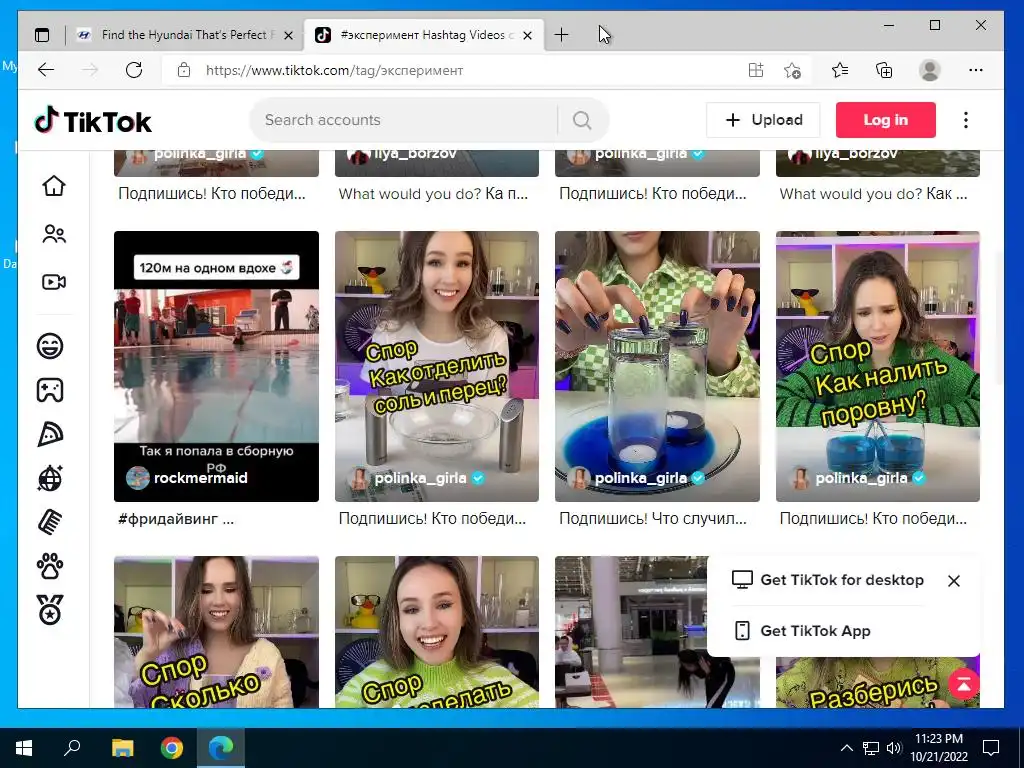
Task: Select the animals paw print category icon
Action: coord(50,566)
